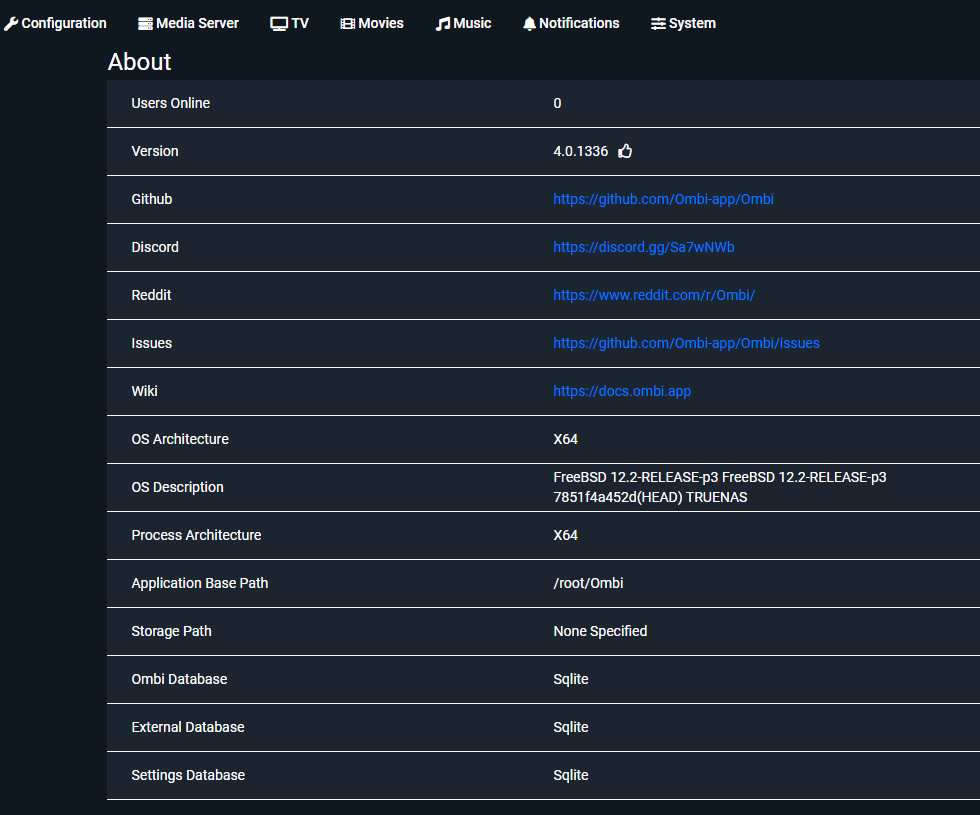980x815 pixels.
Task: Click the film strip icon beside Movies
Action: (x=348, y=24)
